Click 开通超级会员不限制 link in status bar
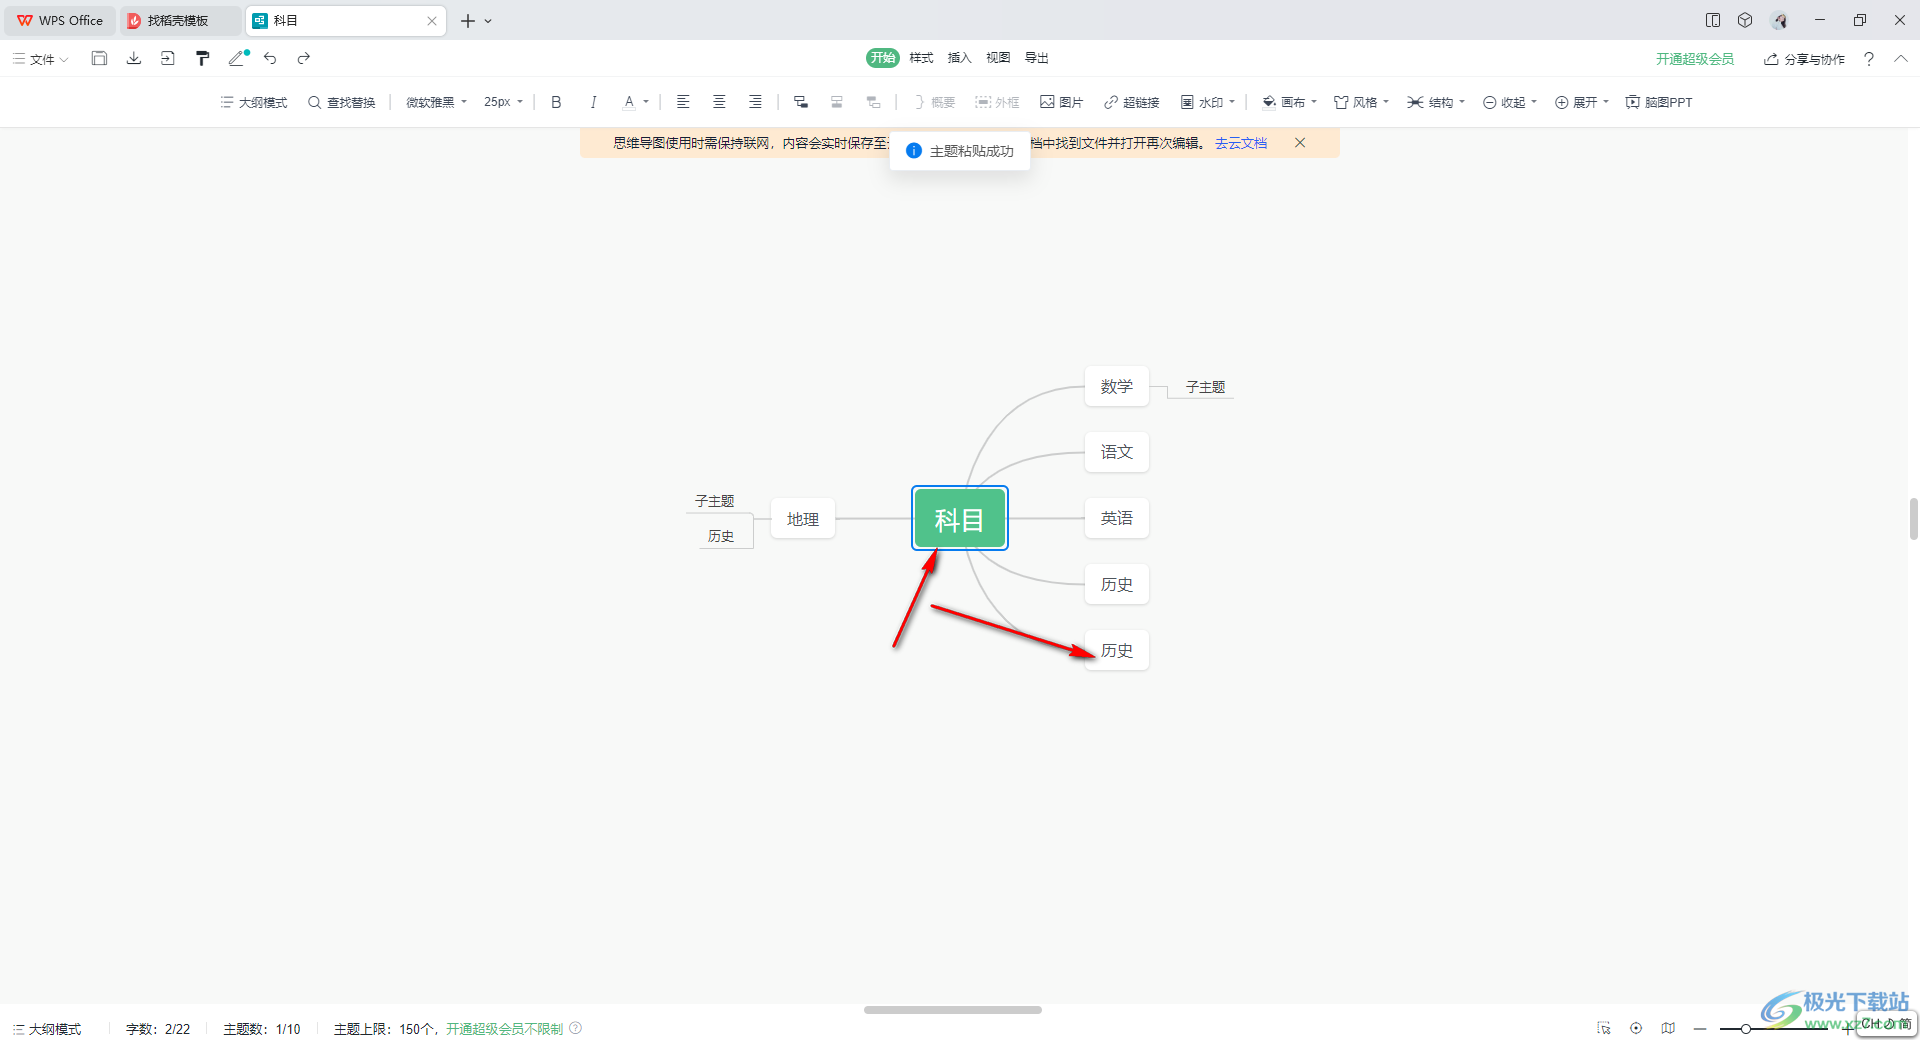The width and height of the screenshot is (1920, 1040). [x=504, y=1029]
